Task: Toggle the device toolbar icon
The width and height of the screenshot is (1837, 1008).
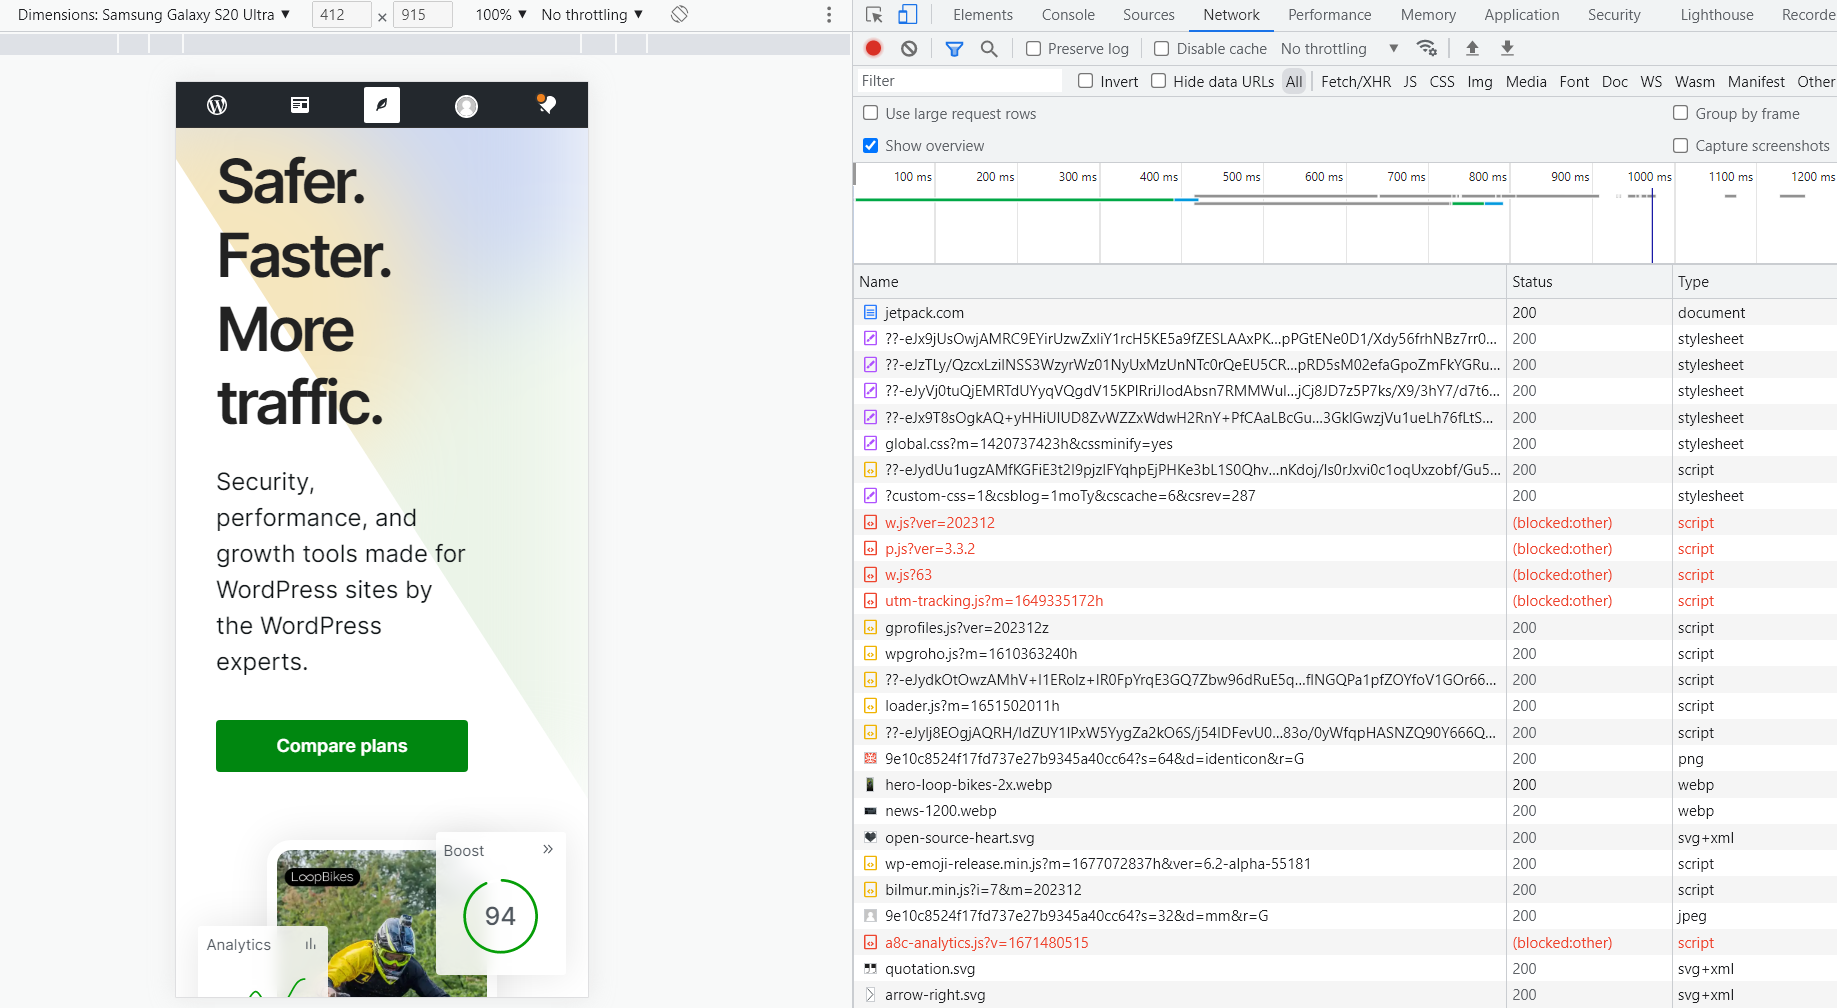Action: tap(907, 14)
